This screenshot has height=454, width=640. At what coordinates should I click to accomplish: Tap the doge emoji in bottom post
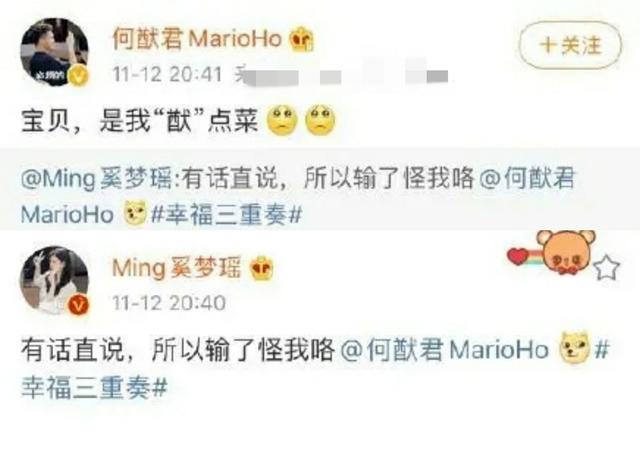coord(575,348)
